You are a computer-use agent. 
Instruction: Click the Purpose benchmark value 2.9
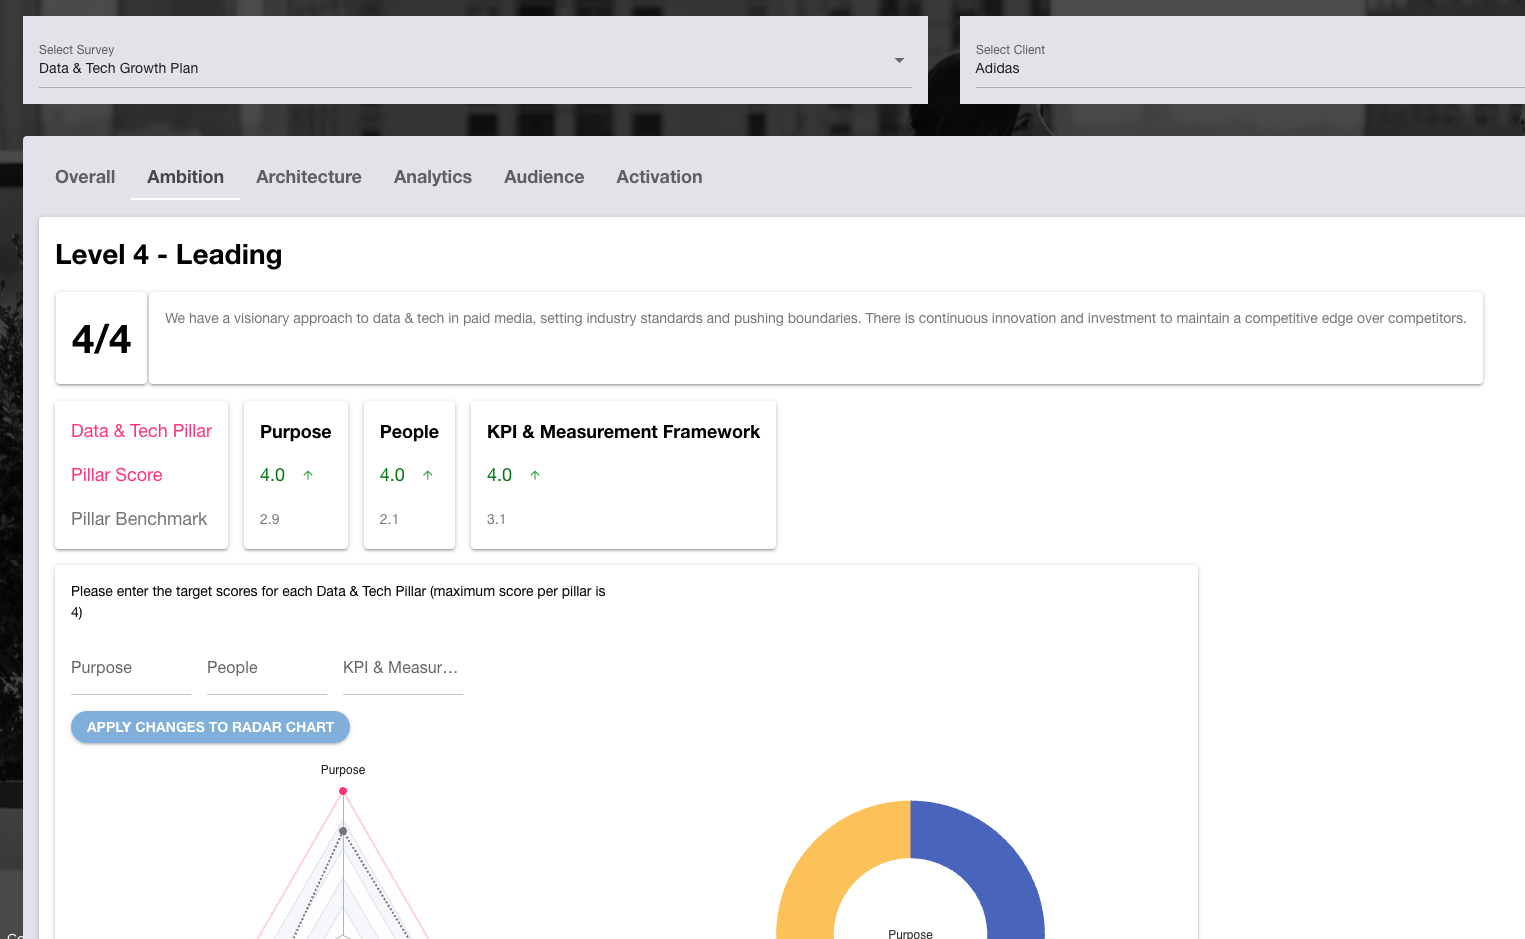coord(269,519)
